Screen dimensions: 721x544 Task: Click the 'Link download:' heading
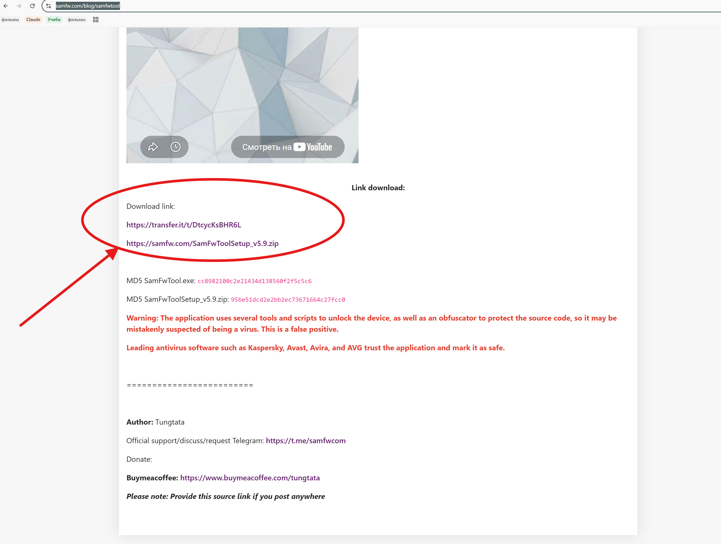378,188
